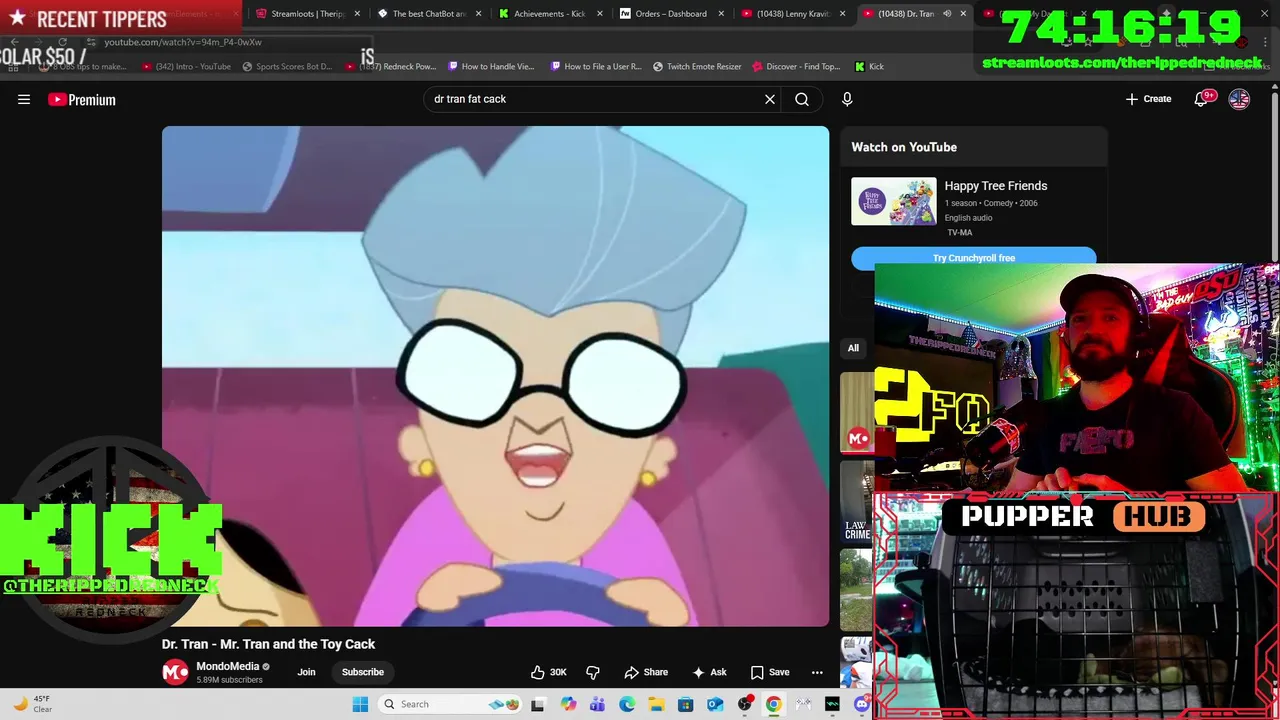Viewport: 1280px width, 720px height.
Task: Open the more actions three-dot menu
Action: point(817,672)
